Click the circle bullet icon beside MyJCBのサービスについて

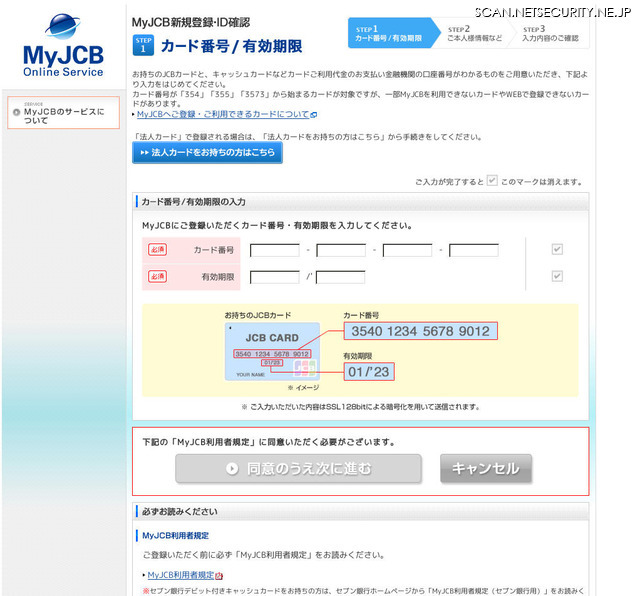point(17,112)
